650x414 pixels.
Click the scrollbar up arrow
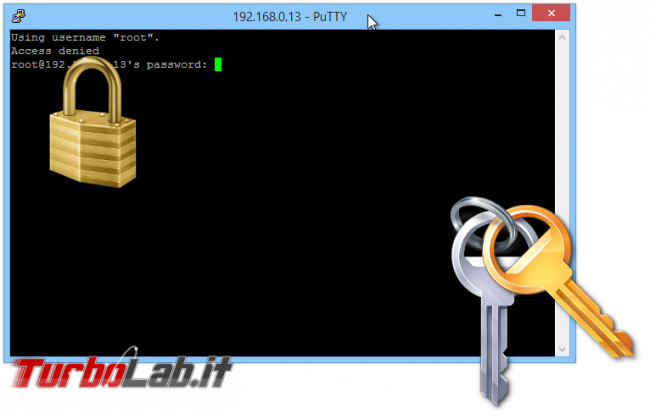point(562,37)
